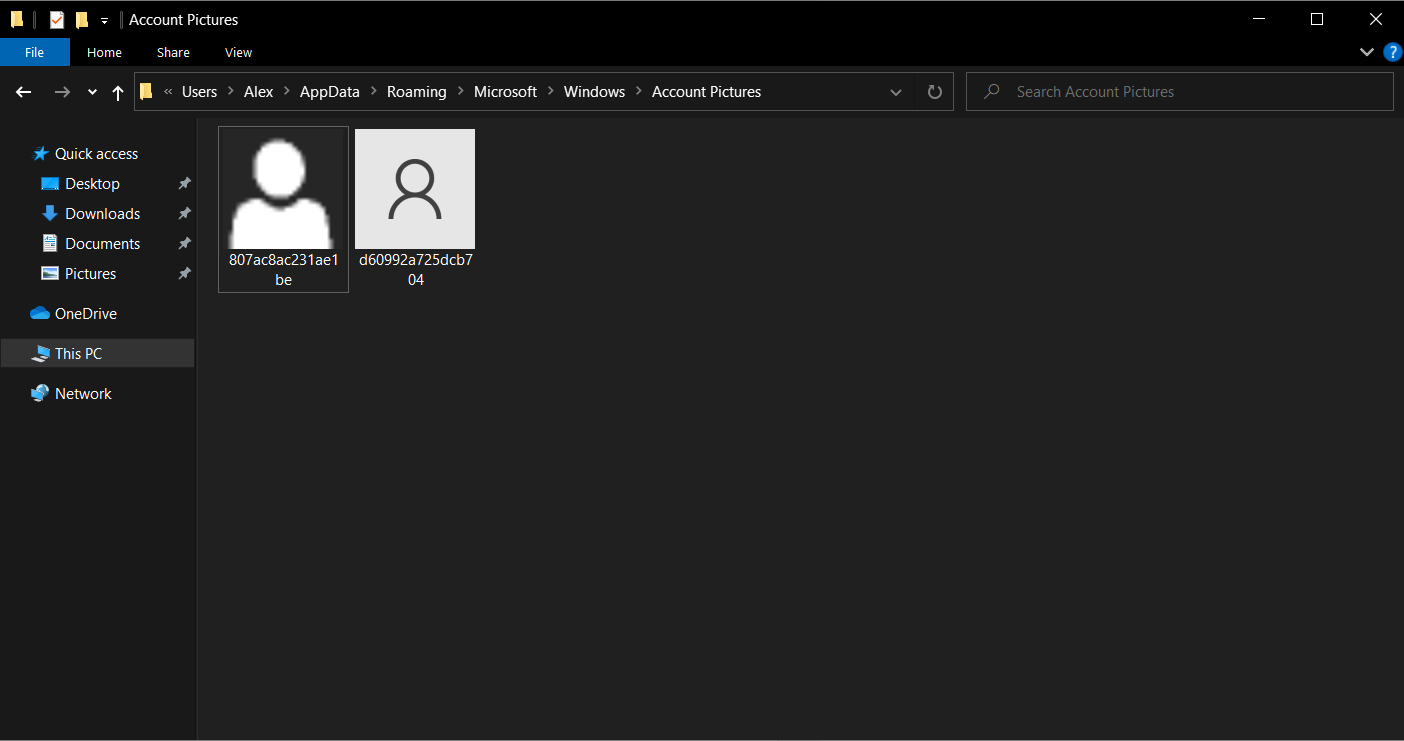Click the Desktop folder icon
1404x741 pixels.
pos(50,184)
